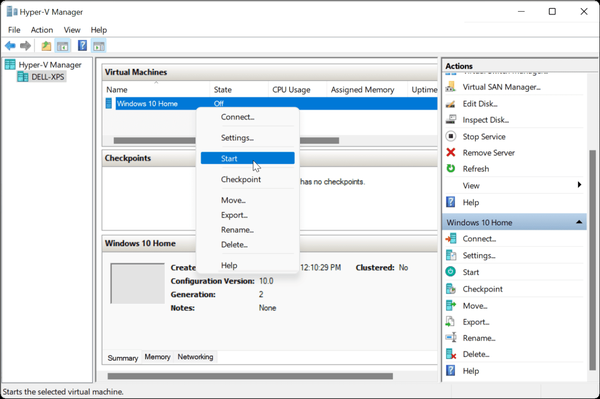This screenshot has width=600, height=399.
Task: Toggle the Show/Hide Action Pane toolbar icon
Action: (x=99, y=46)
